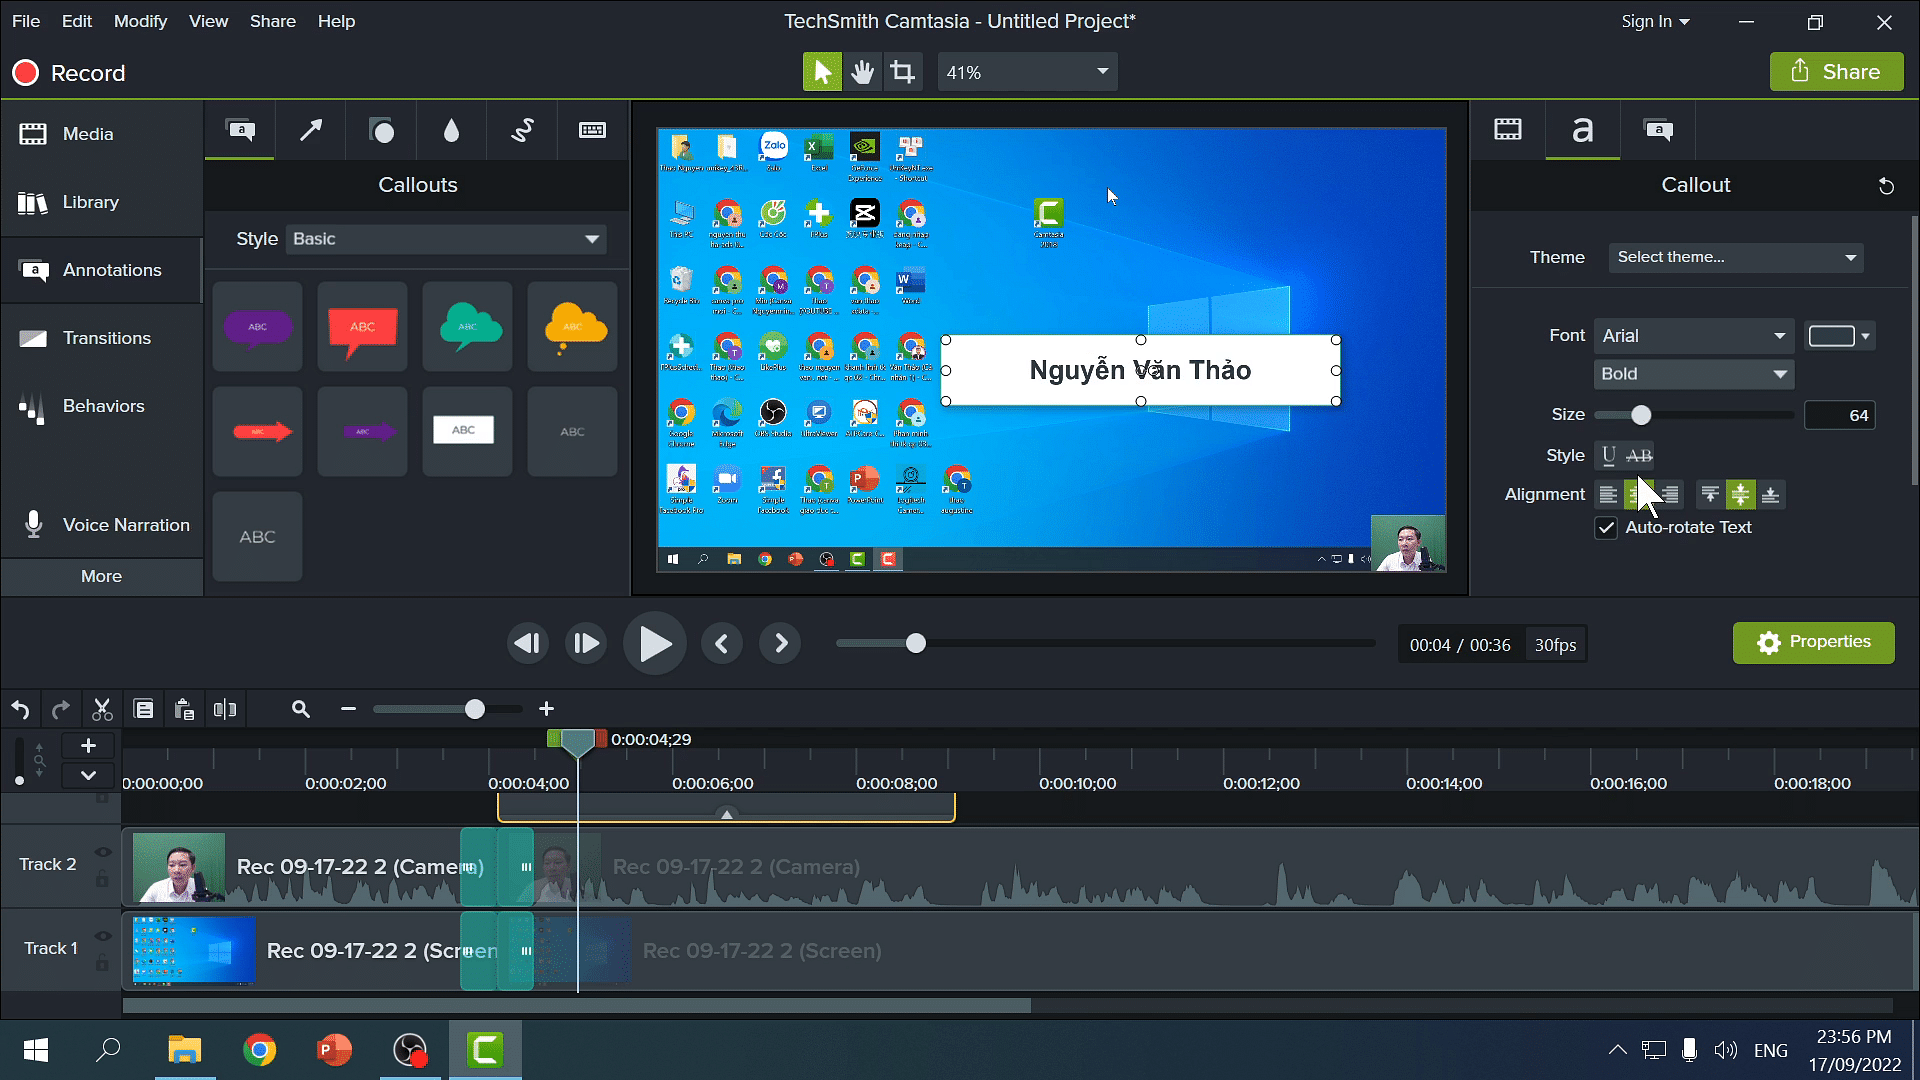Open Voice Narration in sidebar
Screen dimensions: 1920x1080
(x=101, y=525)
